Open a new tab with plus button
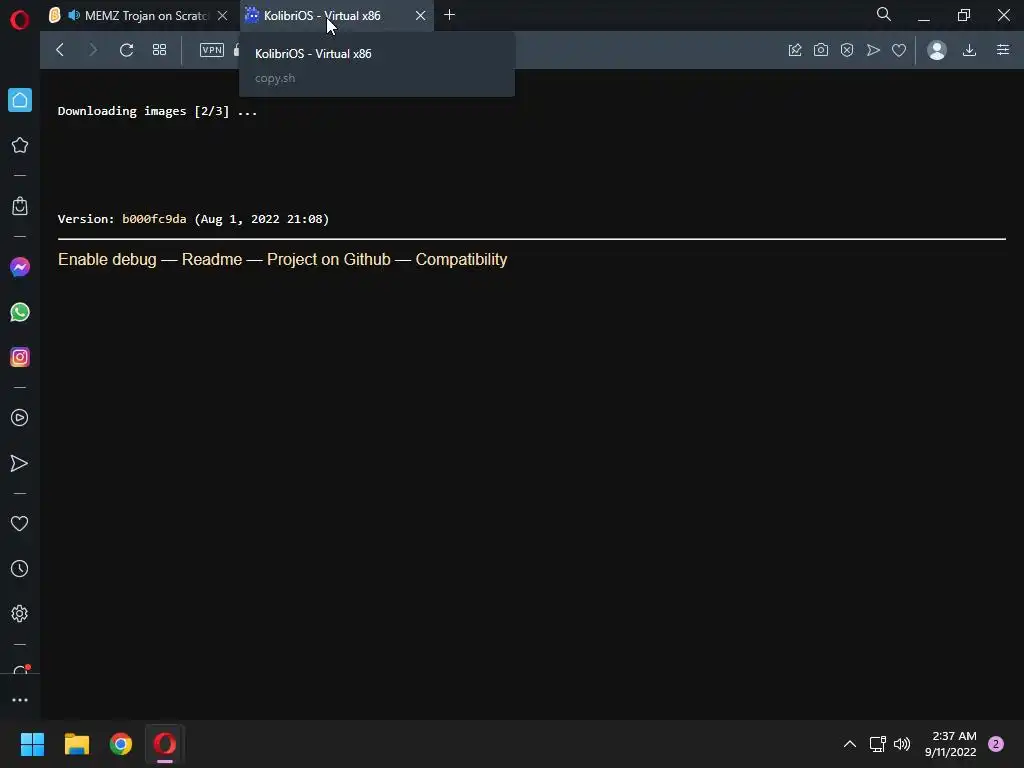Image resolution: width=1024 pixels, height=768 pixels. [x=449, y=15]
